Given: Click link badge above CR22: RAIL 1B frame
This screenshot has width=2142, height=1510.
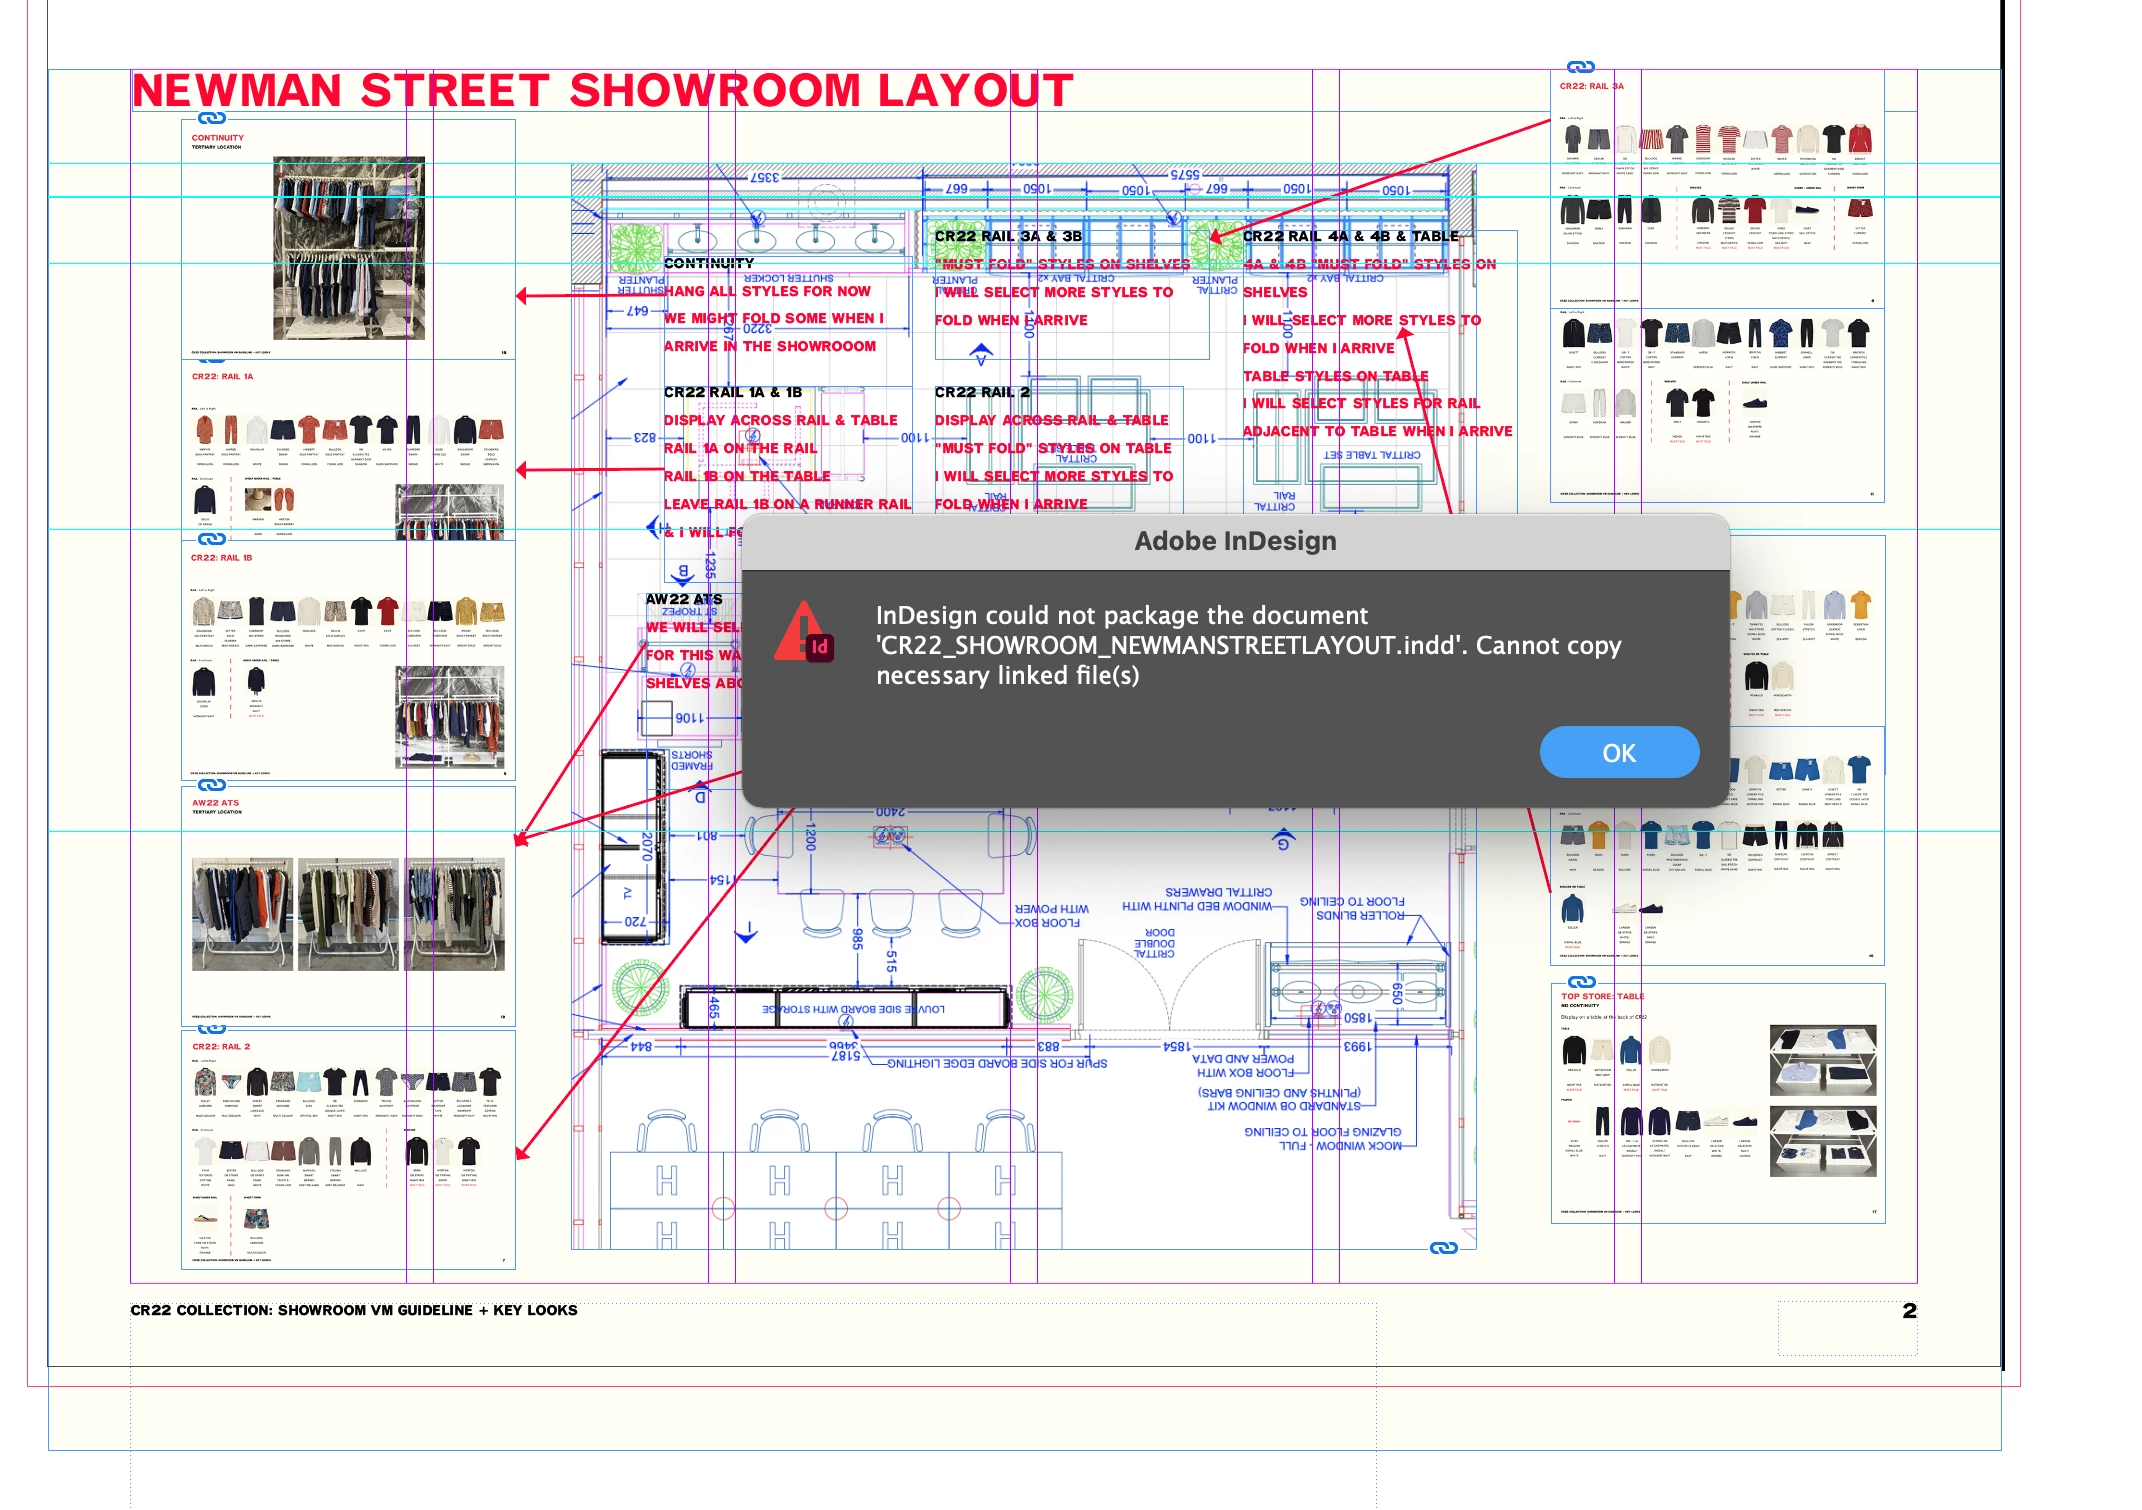Looking at the screenshot, I should (211, 539).
